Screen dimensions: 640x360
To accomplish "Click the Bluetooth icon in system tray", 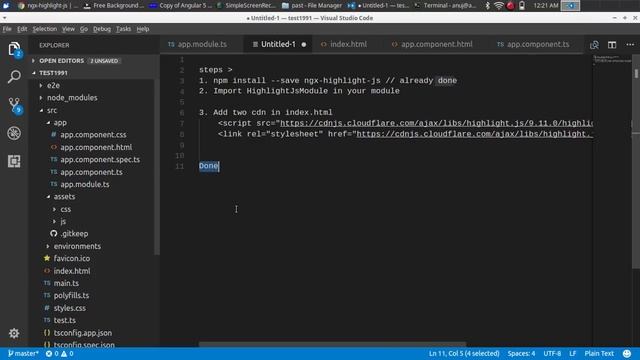I will tap(487, 6).
